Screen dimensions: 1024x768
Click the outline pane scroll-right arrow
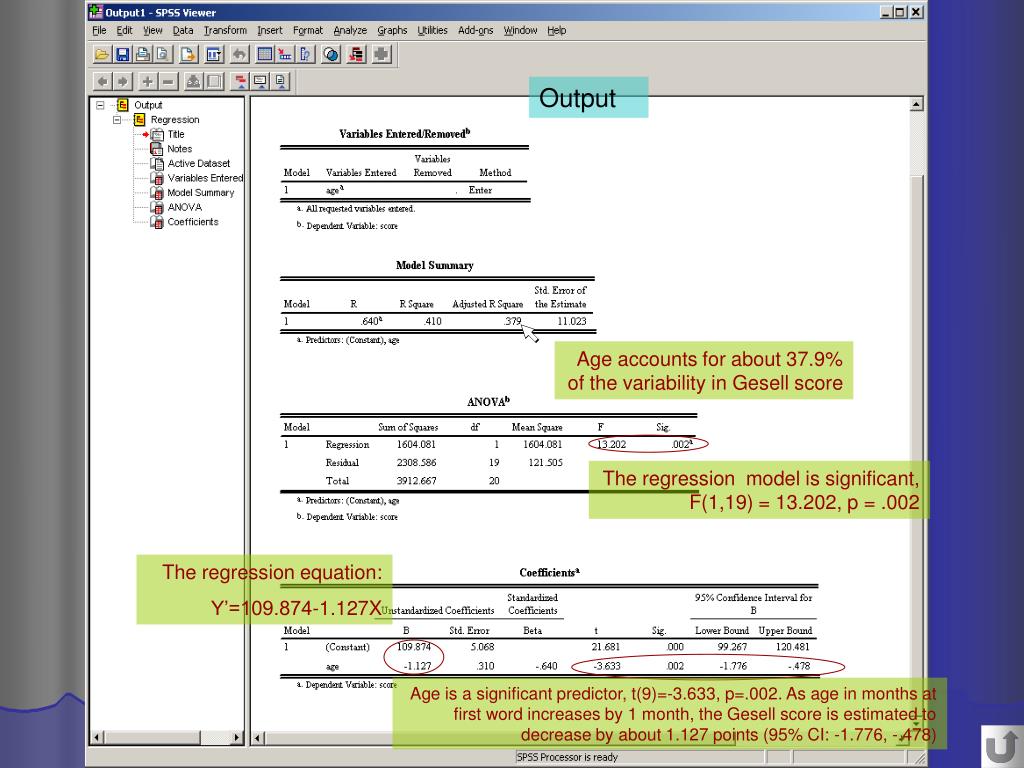237,738
